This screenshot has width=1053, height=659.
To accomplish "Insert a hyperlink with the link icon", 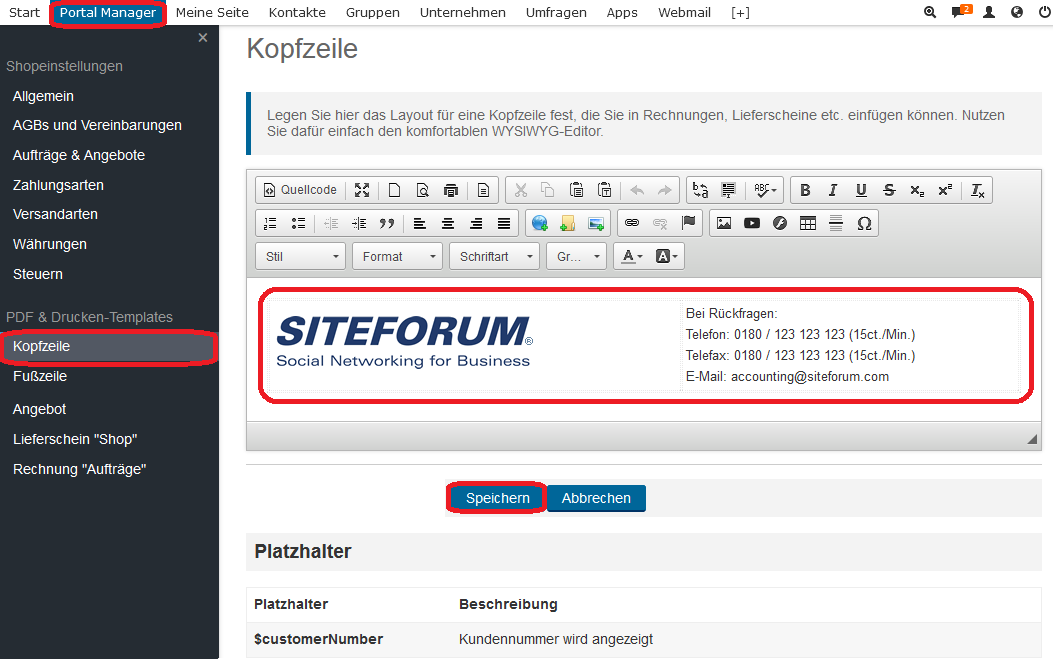I will (632, 223).
